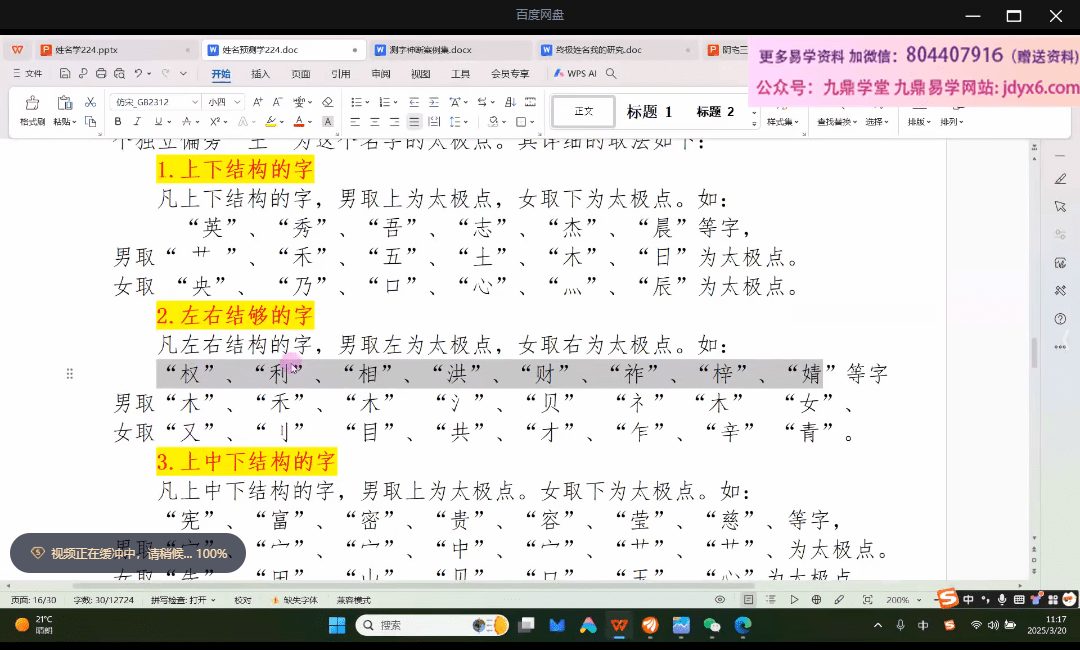Open the font name dropdown 仿宋_GB2312
The image size is (1080, 650).
(152, 102)
